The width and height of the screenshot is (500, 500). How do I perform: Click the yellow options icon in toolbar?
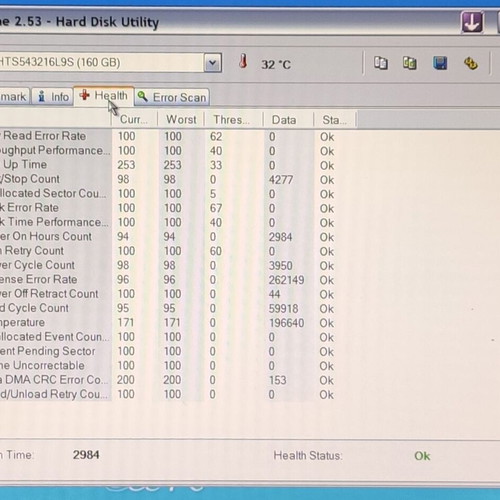coord(471,63)
